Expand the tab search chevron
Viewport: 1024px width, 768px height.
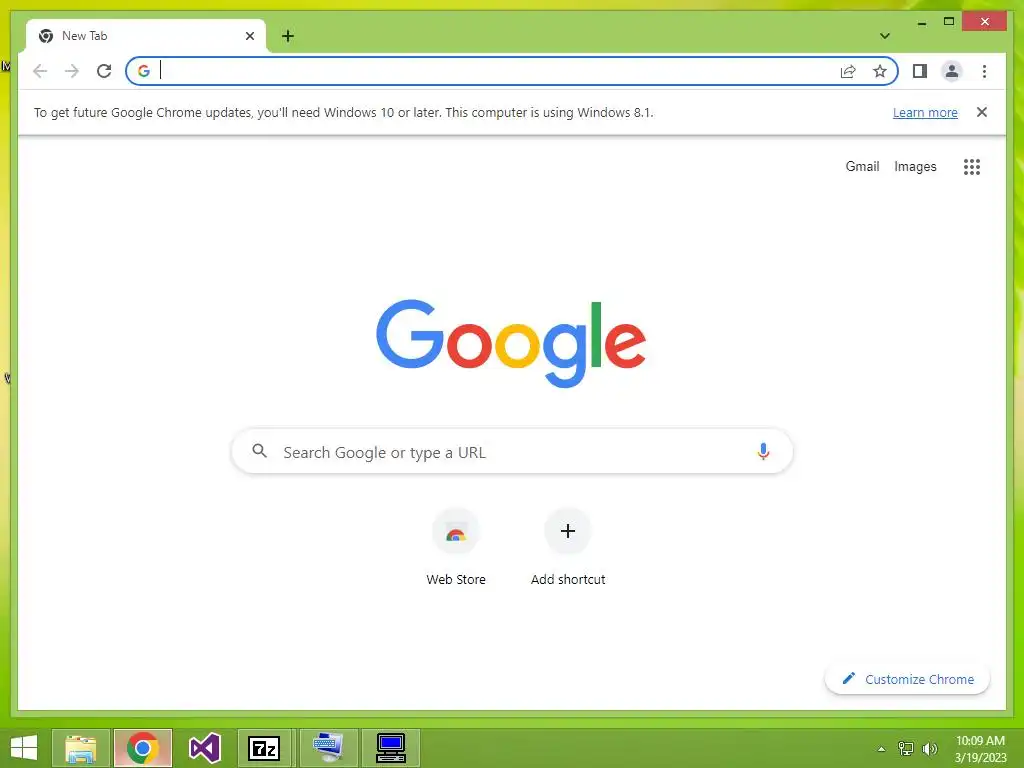click(884, 36)
